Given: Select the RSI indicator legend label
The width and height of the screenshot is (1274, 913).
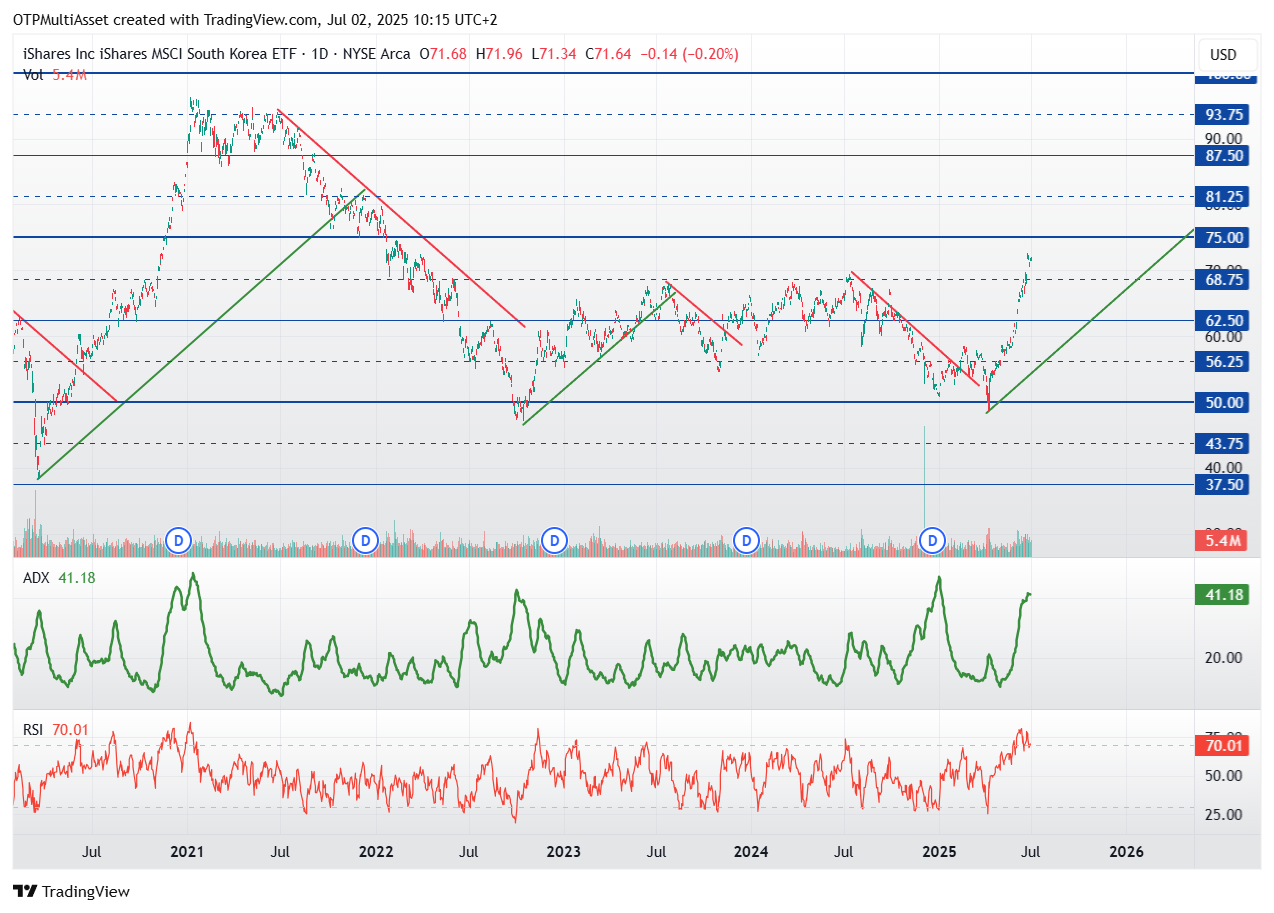Looking at the screenshot, I should point(33,730).
